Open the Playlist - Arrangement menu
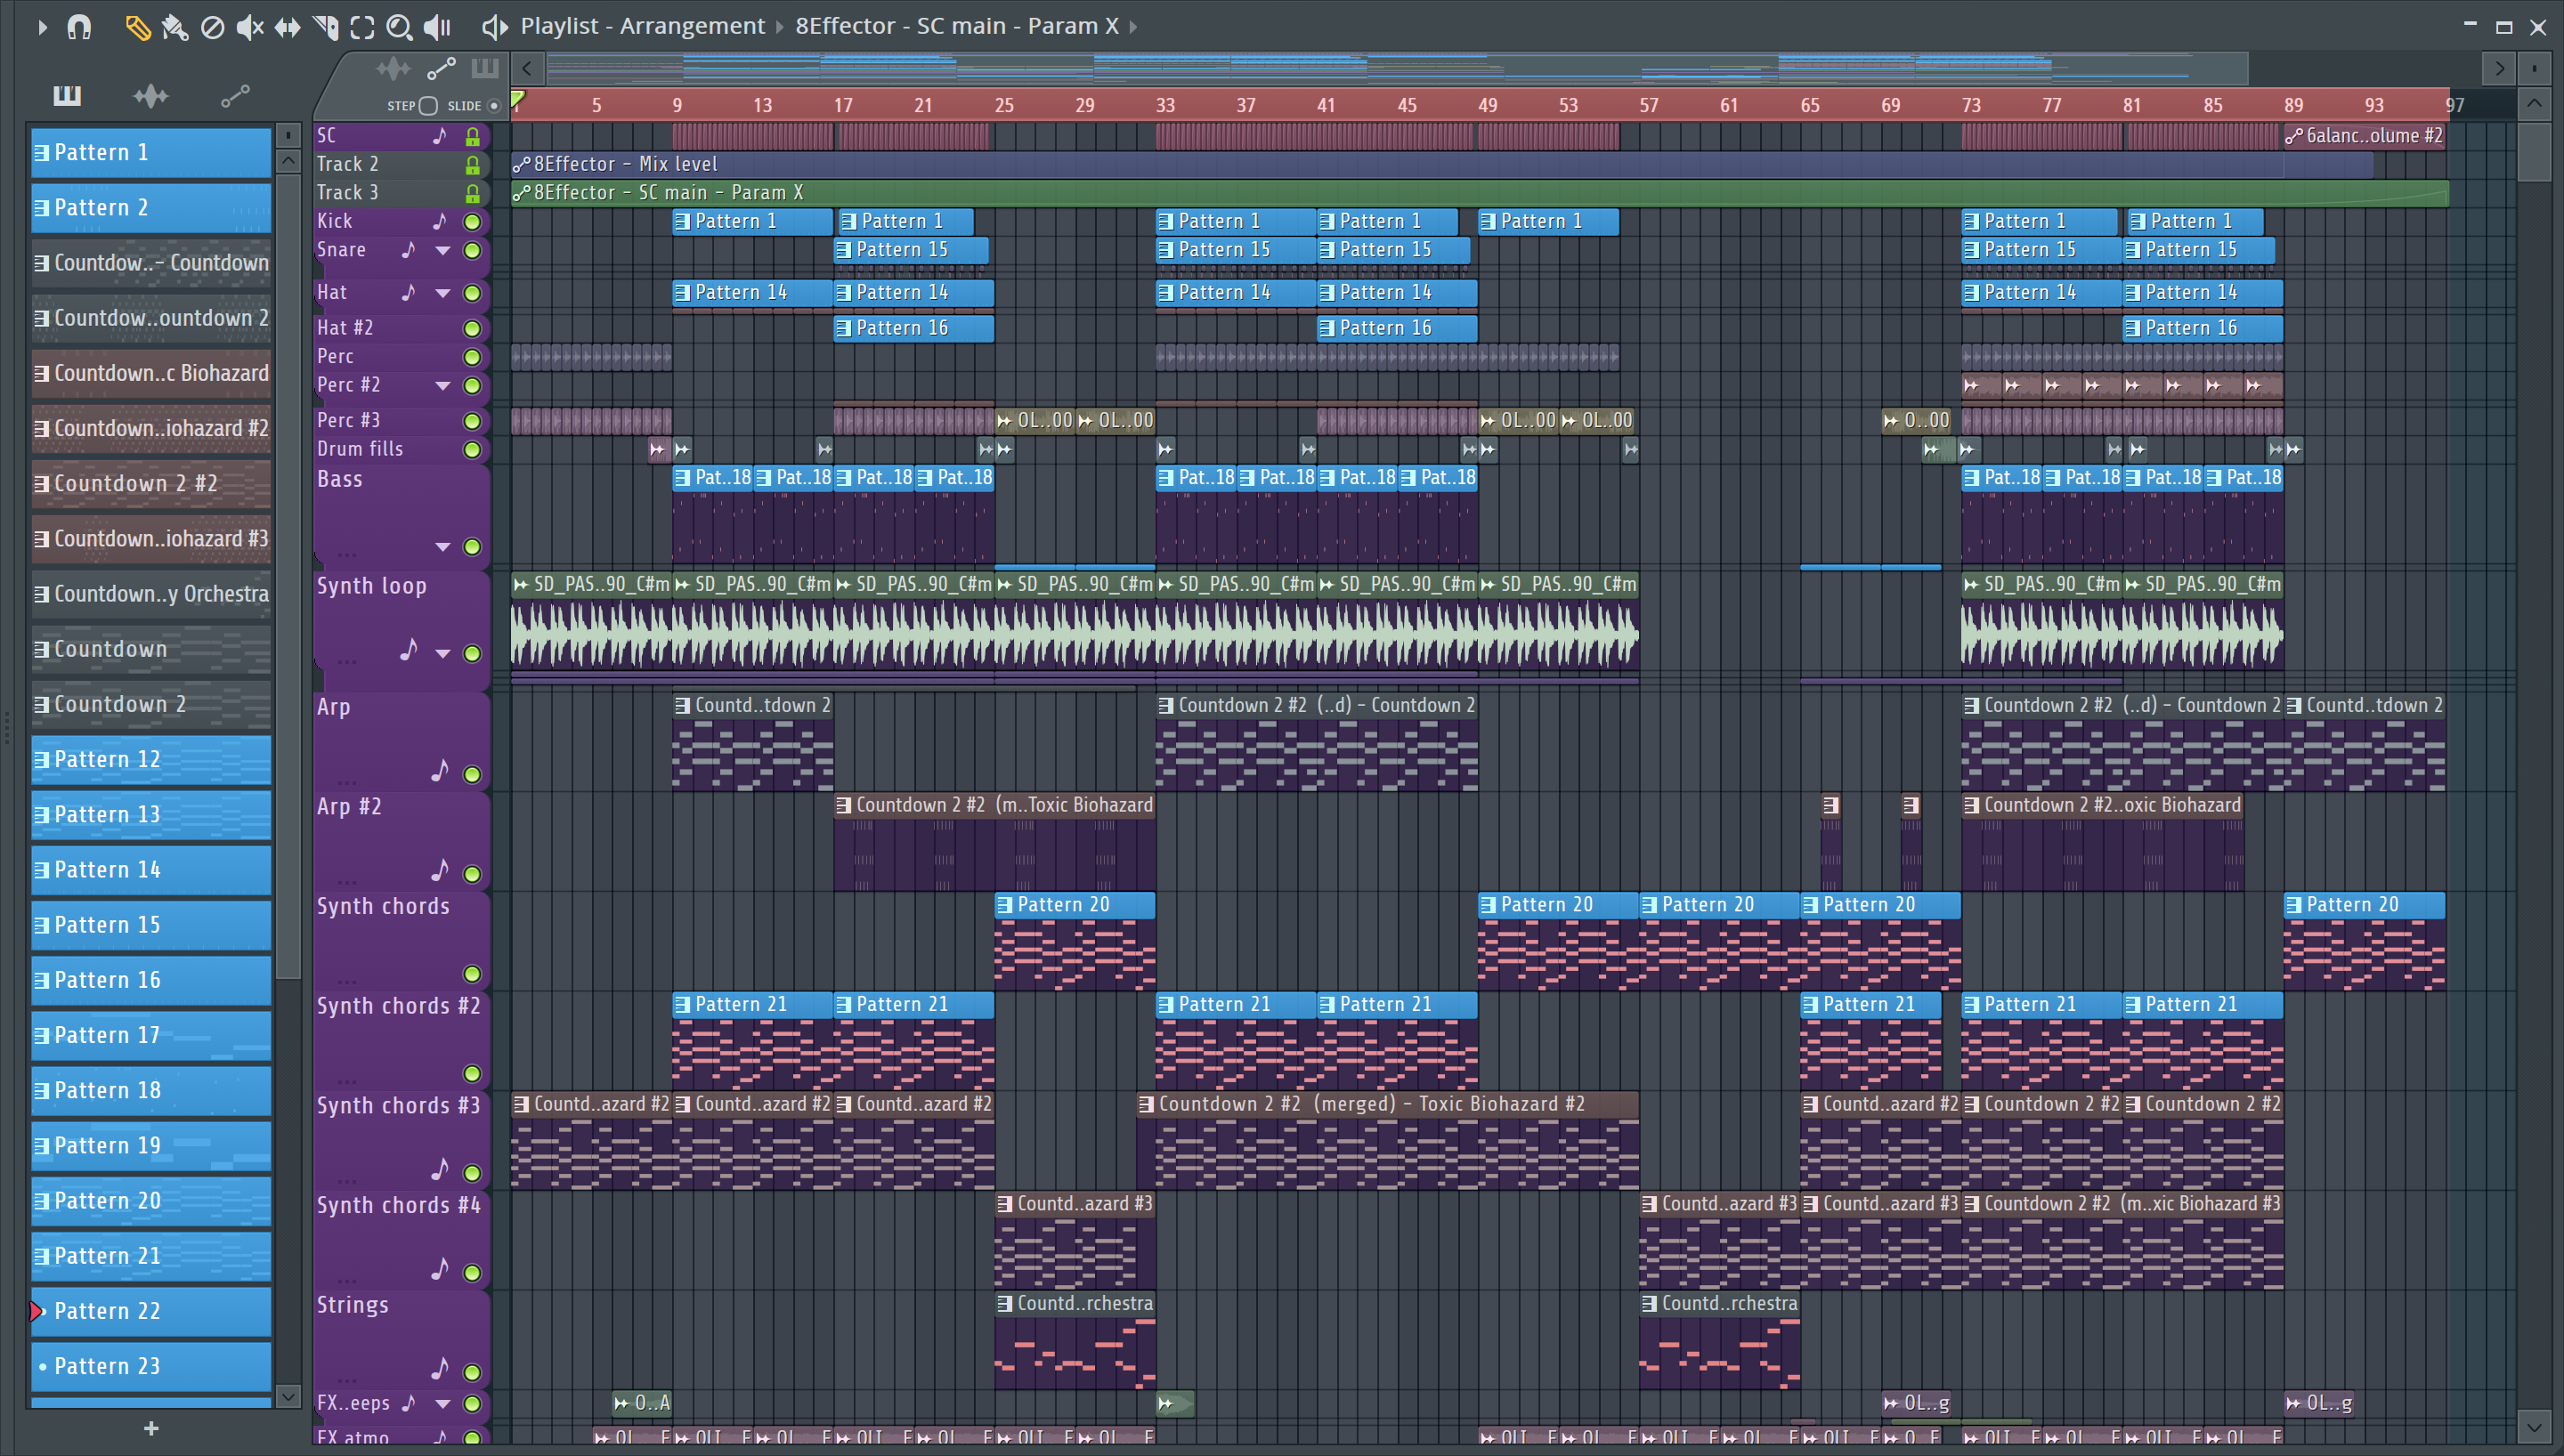 click(x=642, y=26)
